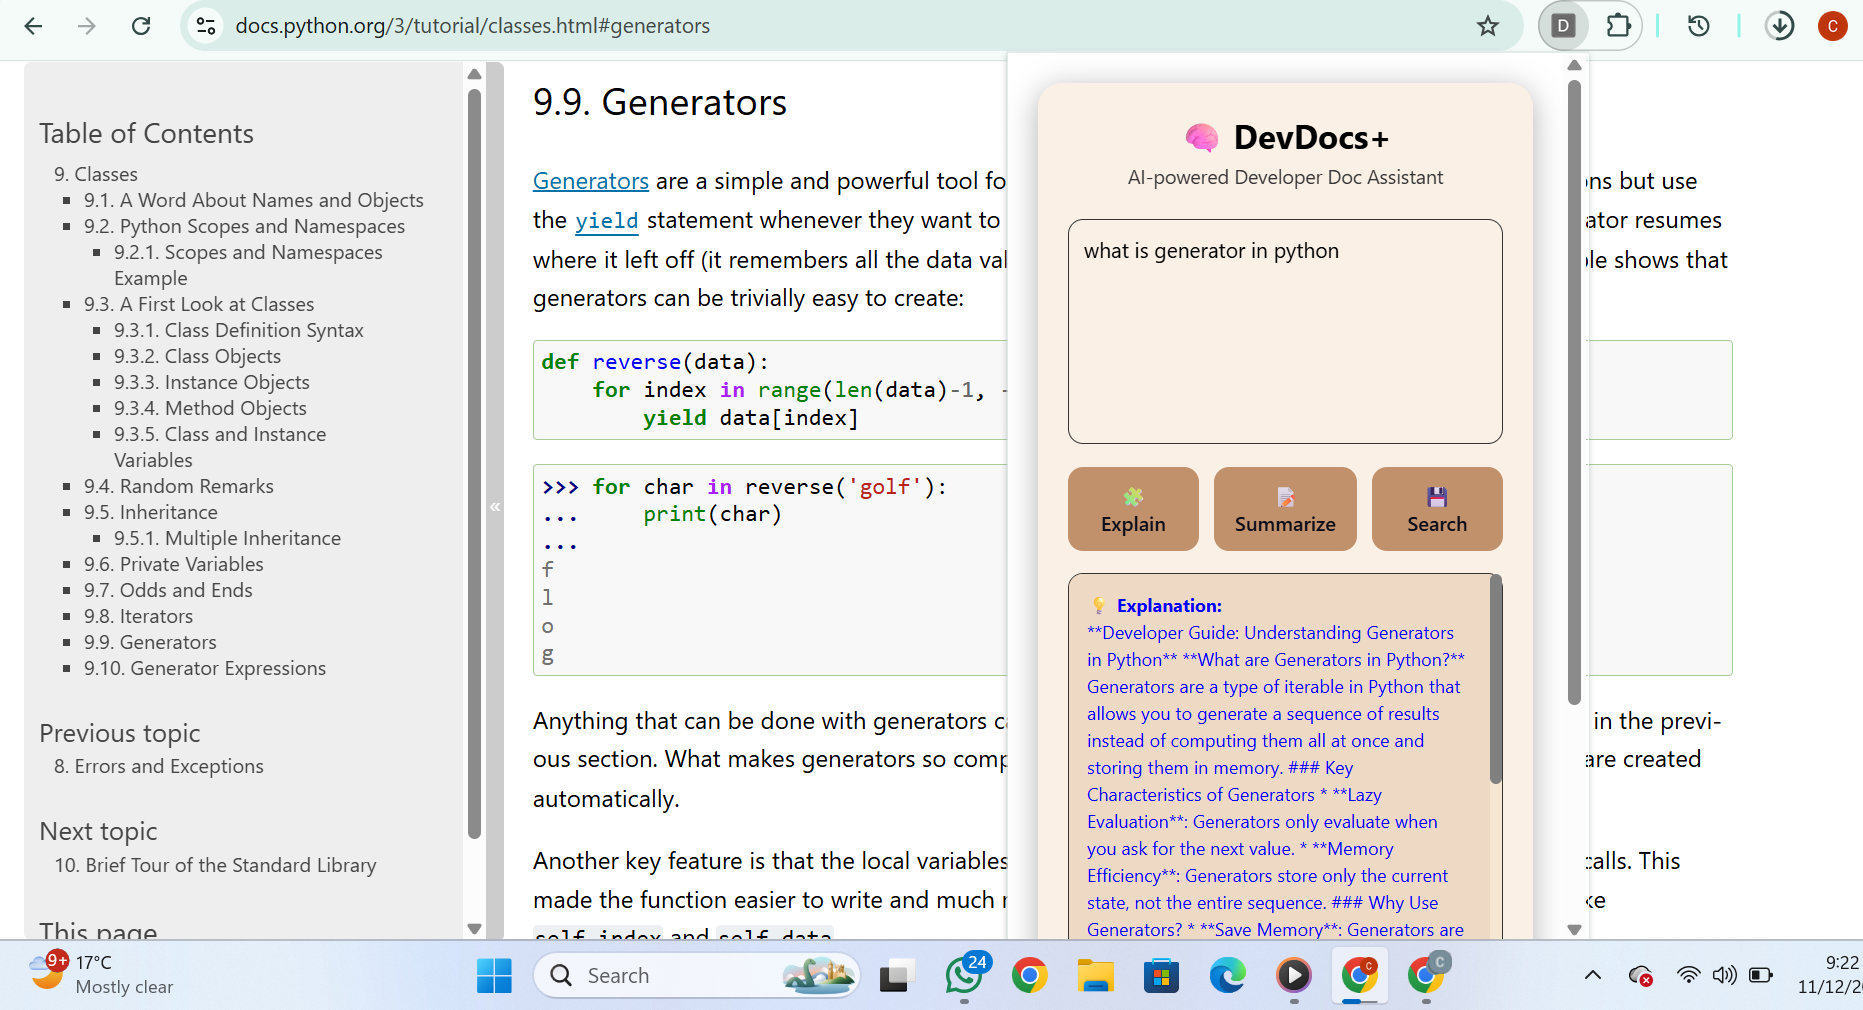Screen dimensions: 1863x1010
Task: Open the browser downloads icon
Action: tap(1780, 26)
